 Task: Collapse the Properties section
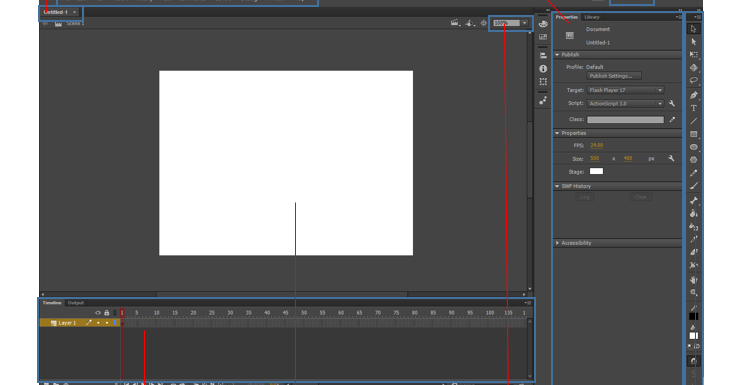557,133
